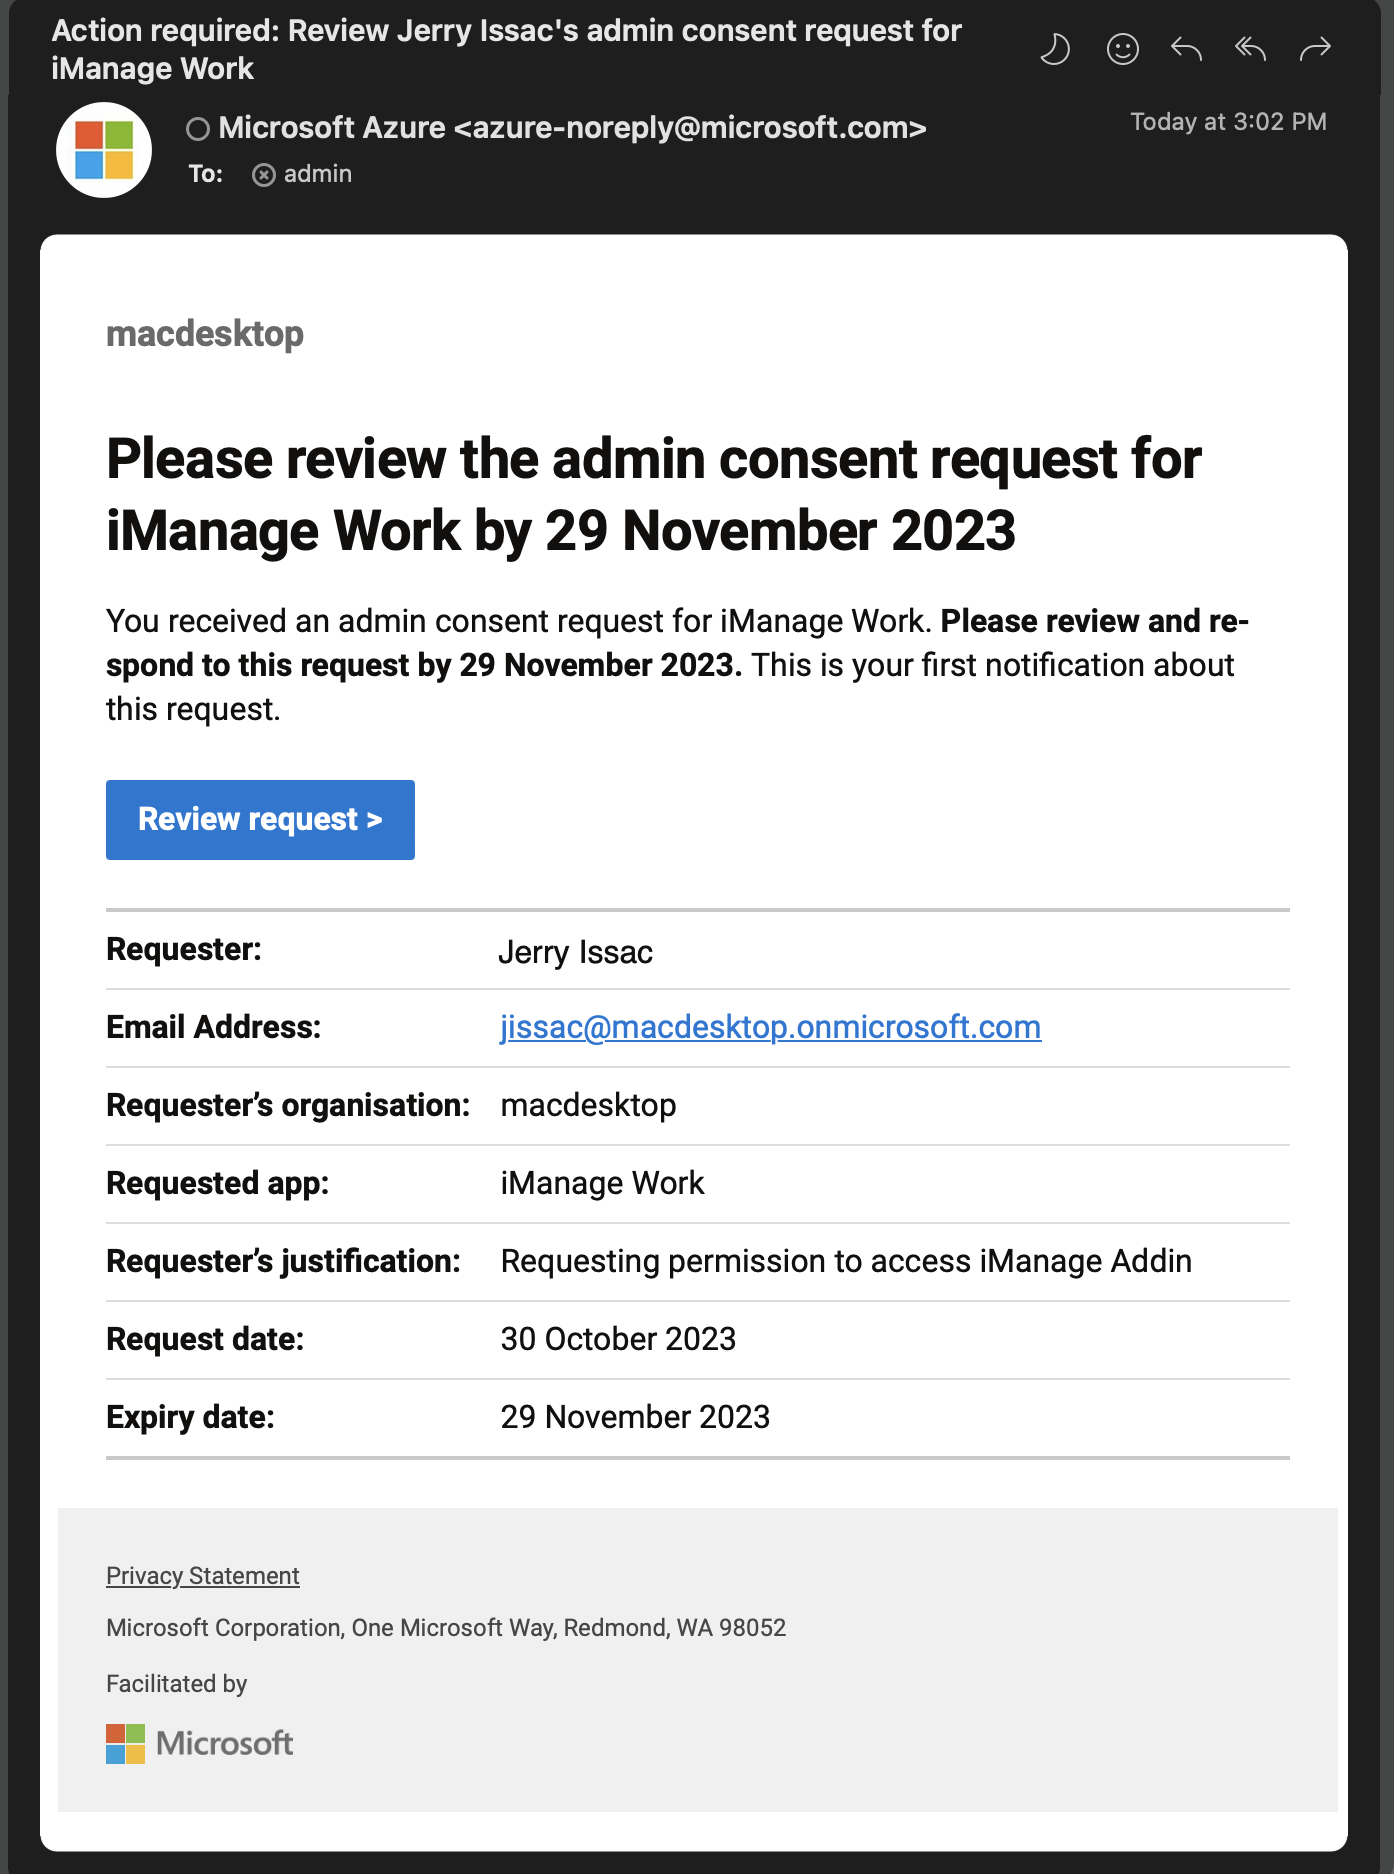Open the Privacy Statement link

coord(202,1576)
